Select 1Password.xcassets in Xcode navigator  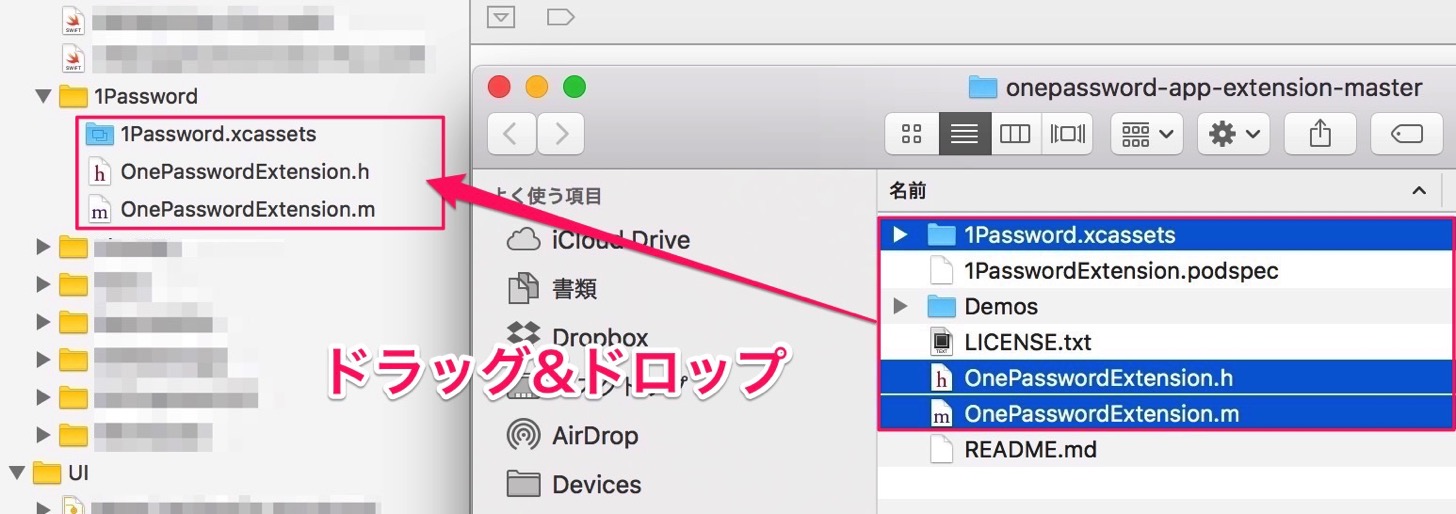218,133
